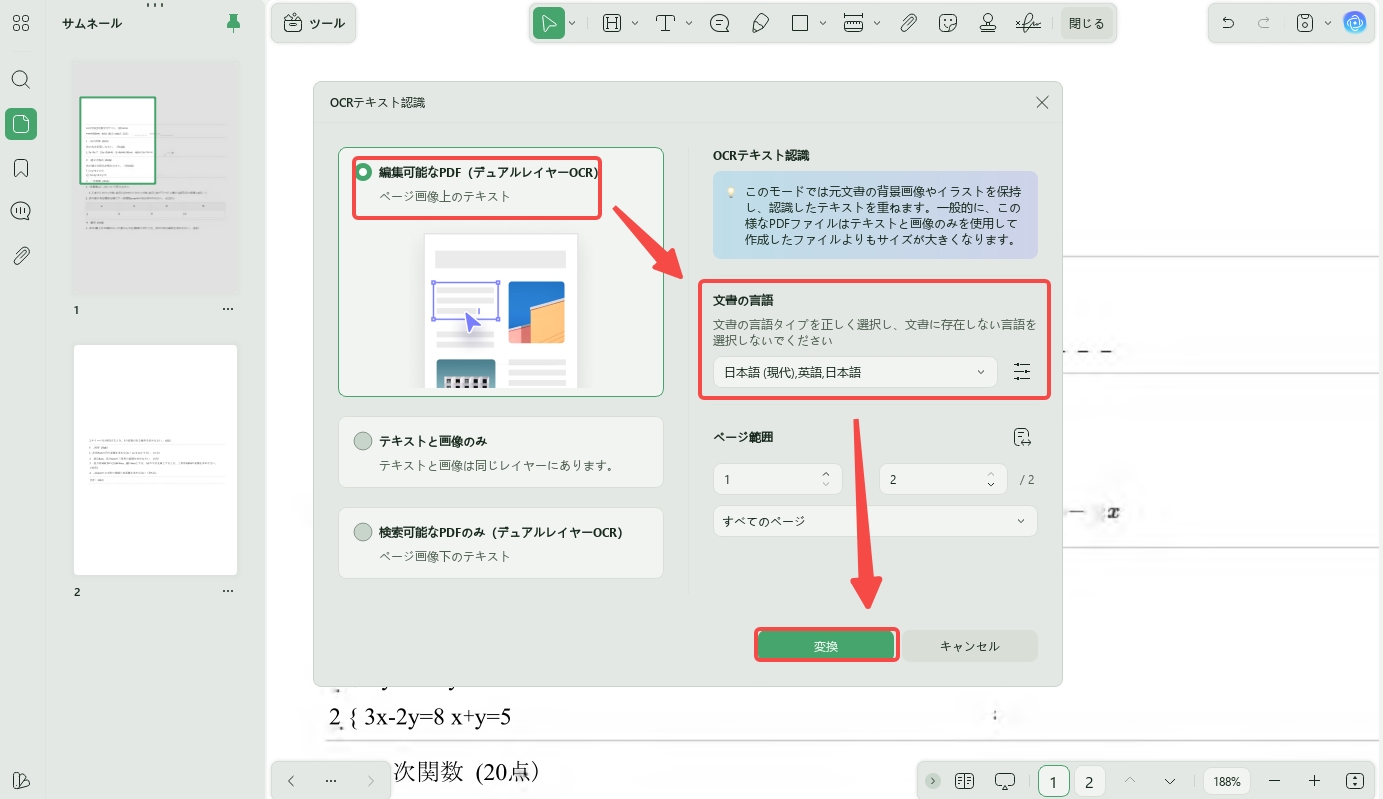Click the undo arrow icon
1383x799 pixels.
click(1229, 23)
